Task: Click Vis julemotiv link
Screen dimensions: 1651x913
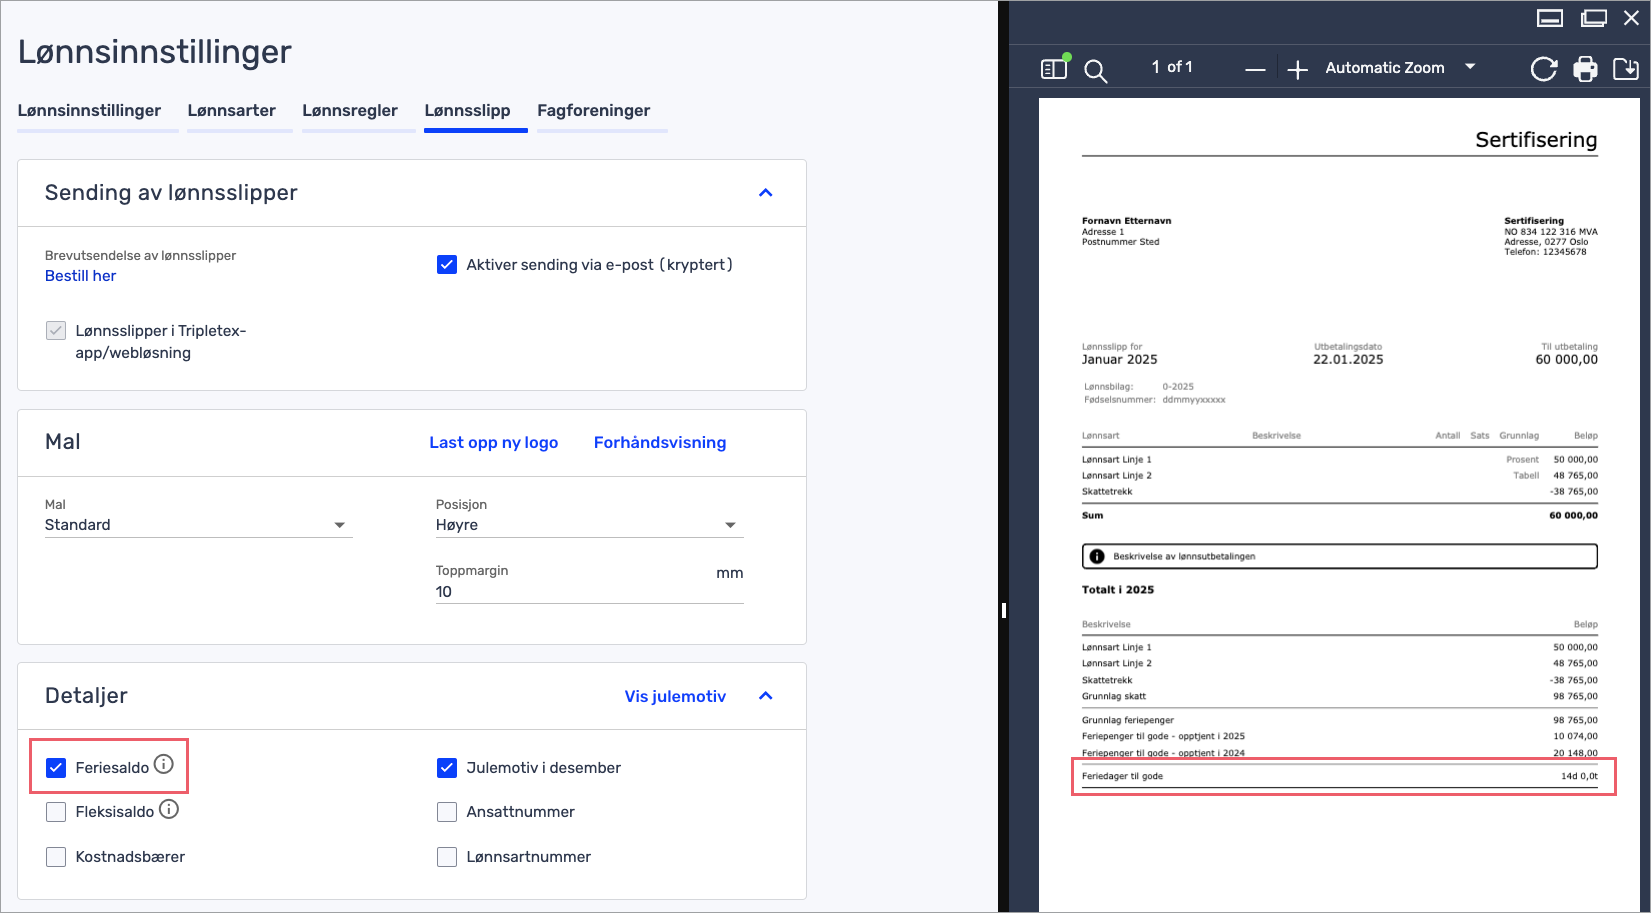Action: pos(675,697)
